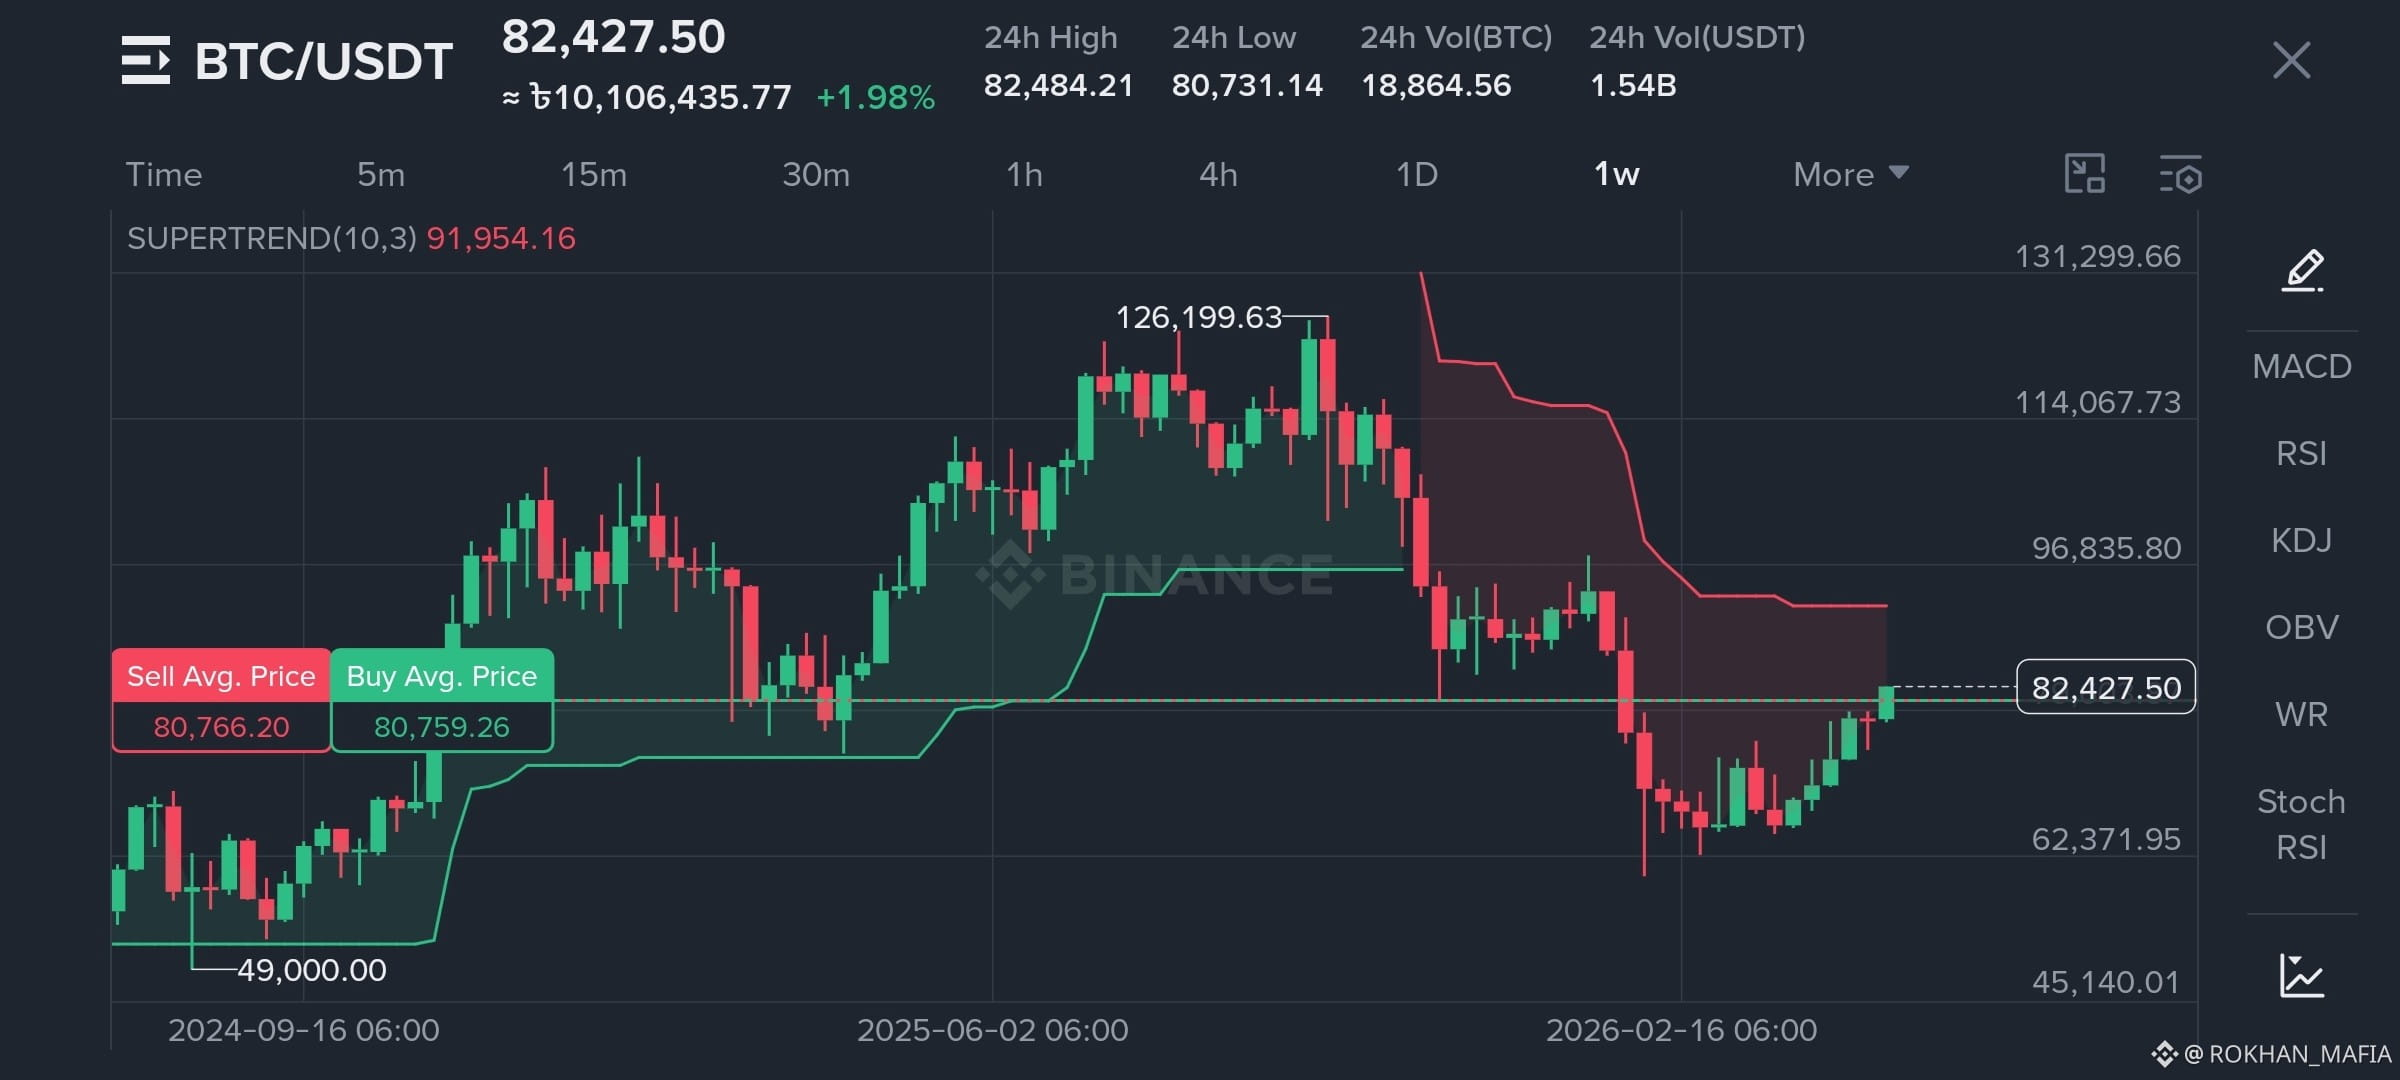Click the ৳10,106,435.77 converted price
2400x1080 pixels.
click(x=661, y=97)
